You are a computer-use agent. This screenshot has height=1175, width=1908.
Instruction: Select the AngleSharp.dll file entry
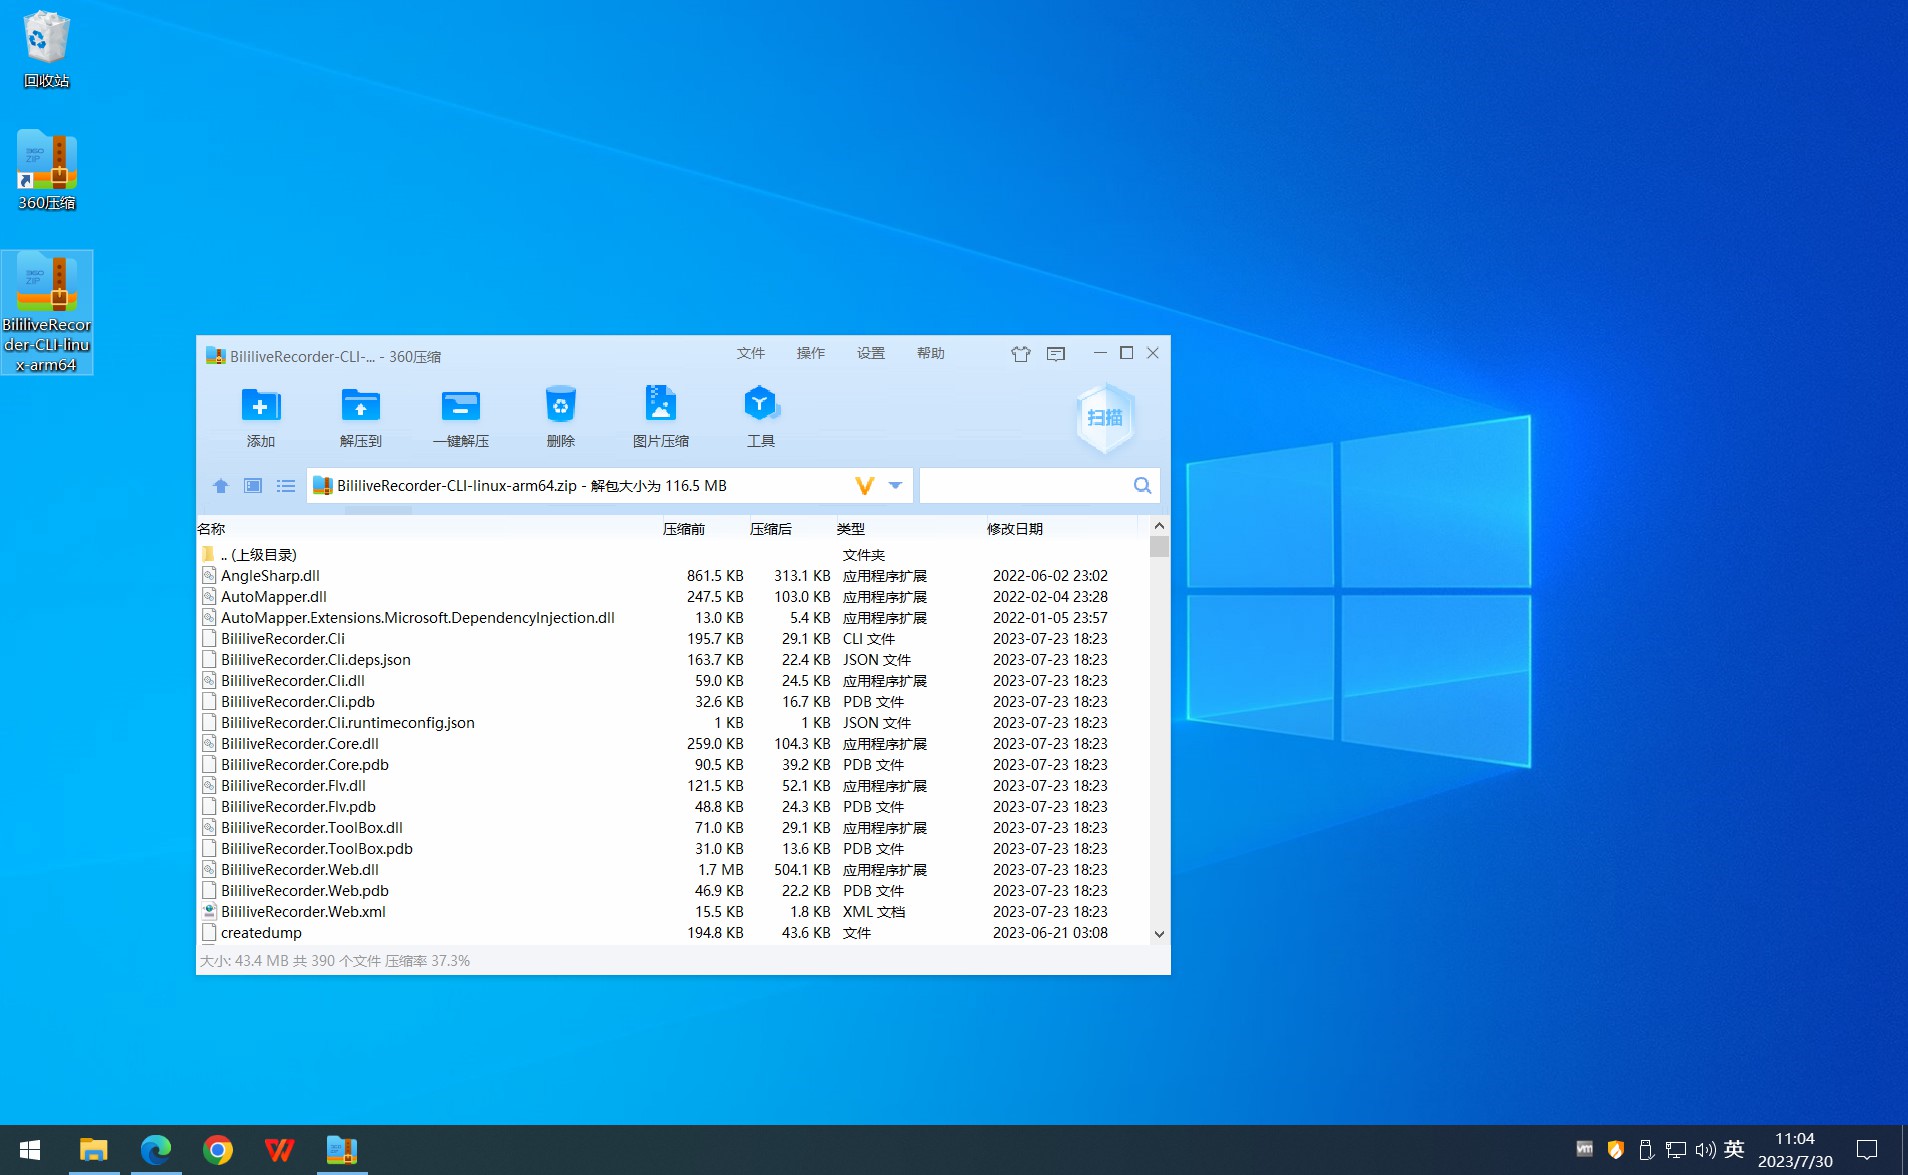click(x=270, y=576)
